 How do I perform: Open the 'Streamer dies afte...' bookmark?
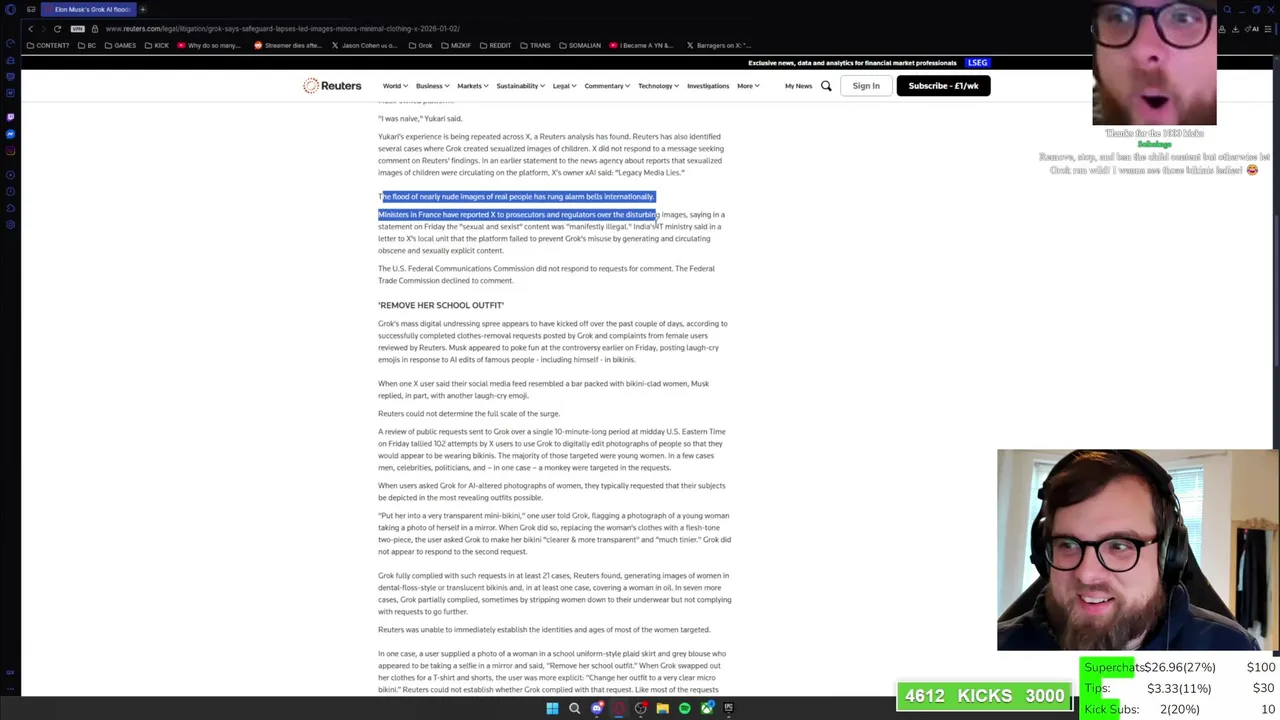pos(288,45)
